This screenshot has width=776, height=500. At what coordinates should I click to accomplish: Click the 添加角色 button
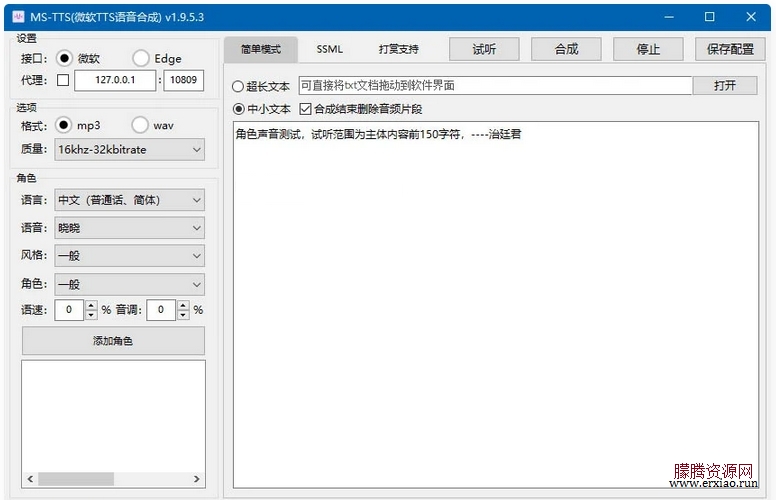point(113,341)
